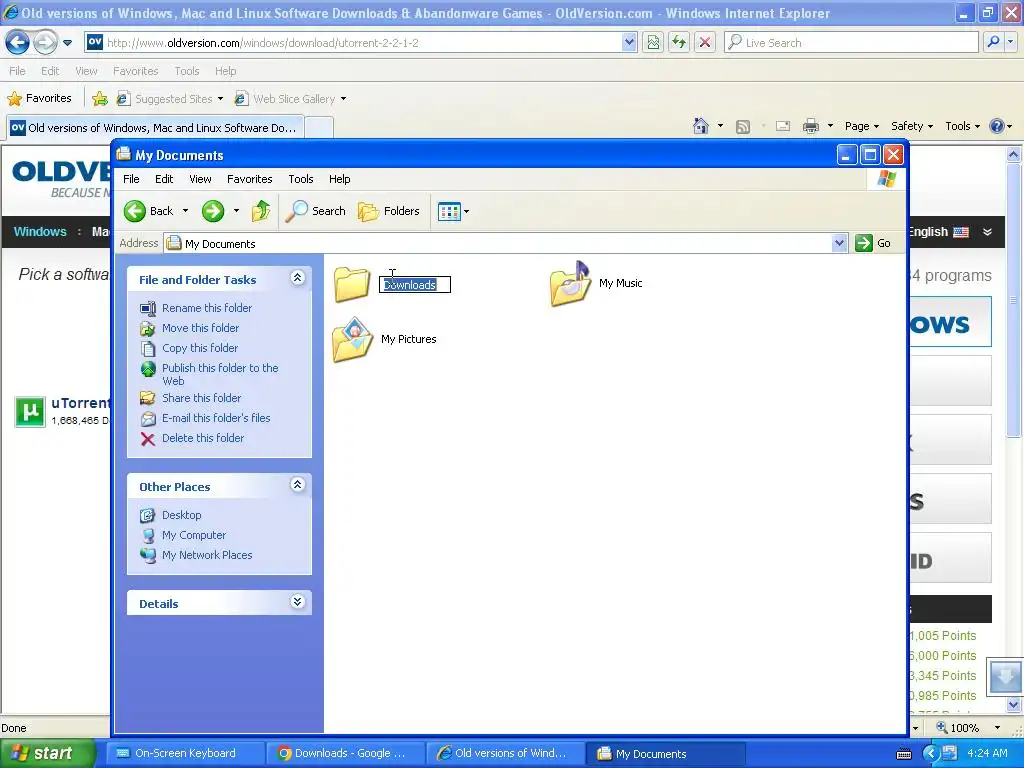Click the IE page vertical scrollbar down arrow
Viewport: 1024px width, 768px height.
pos(1014,705)
